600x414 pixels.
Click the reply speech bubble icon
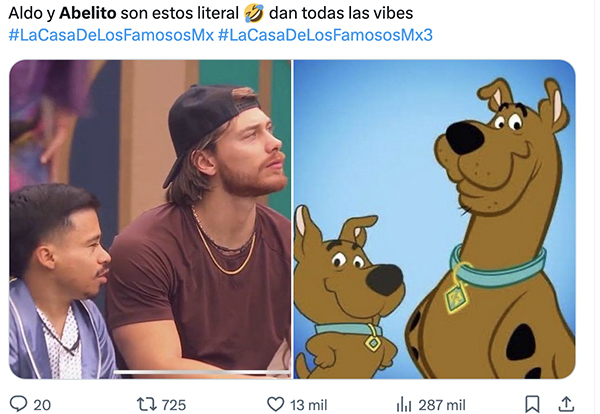pyautogui.click(x=18, y=404)
